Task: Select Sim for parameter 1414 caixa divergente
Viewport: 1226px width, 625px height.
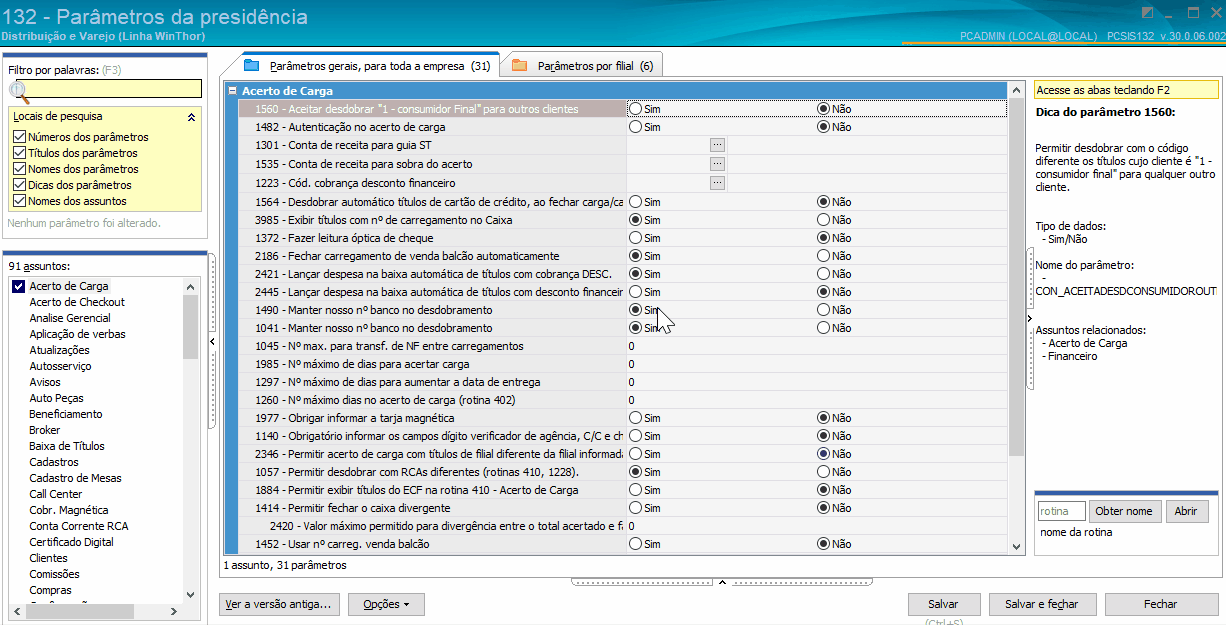Action: [x=635, y=508]
